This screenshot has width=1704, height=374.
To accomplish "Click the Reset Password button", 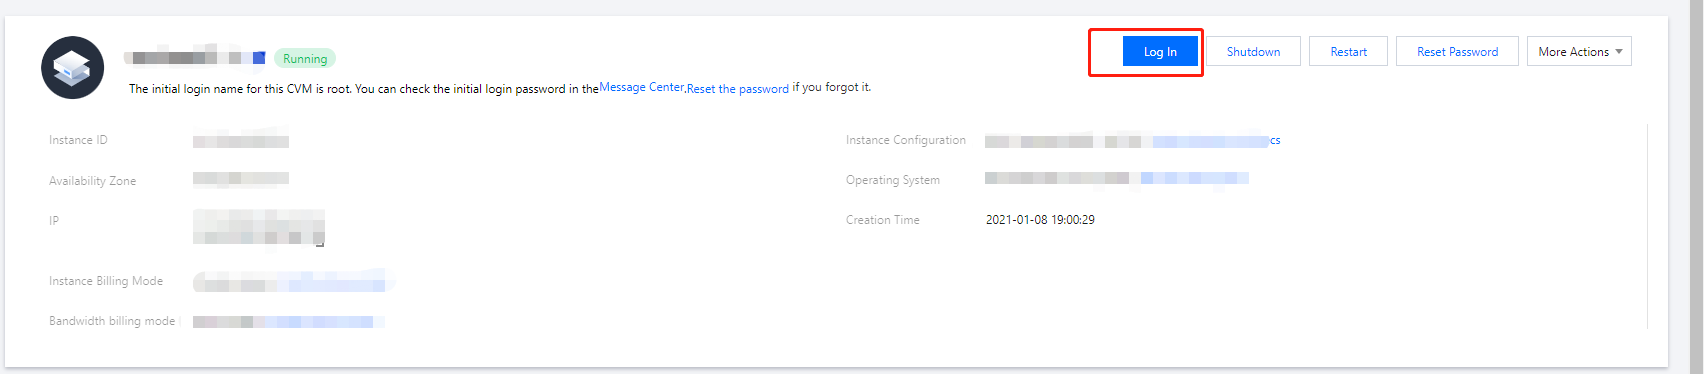I will click(x=1457, y=52).
